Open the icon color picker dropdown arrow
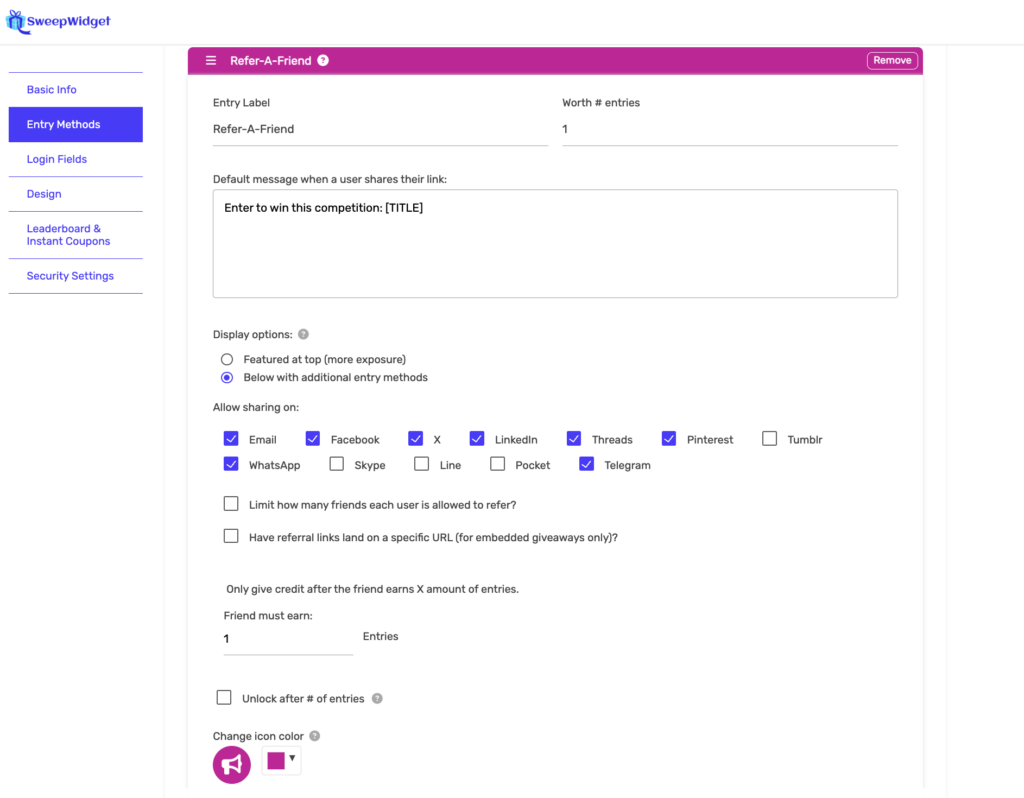The height and width of the screenshot is (798, 1024). coord(292,759)
